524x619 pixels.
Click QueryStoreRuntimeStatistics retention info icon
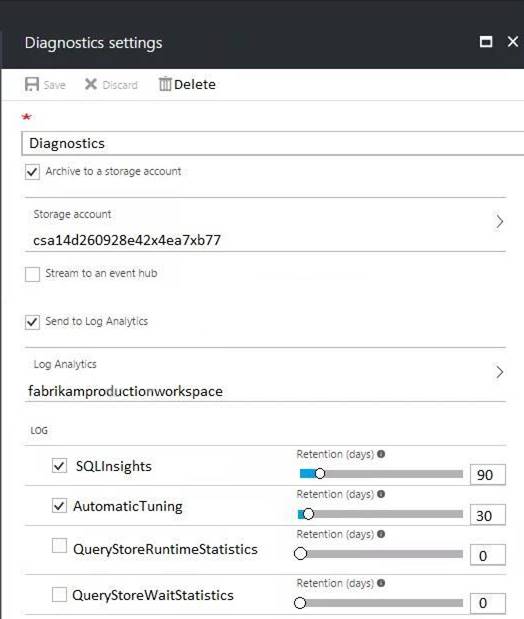coord(381,534)
